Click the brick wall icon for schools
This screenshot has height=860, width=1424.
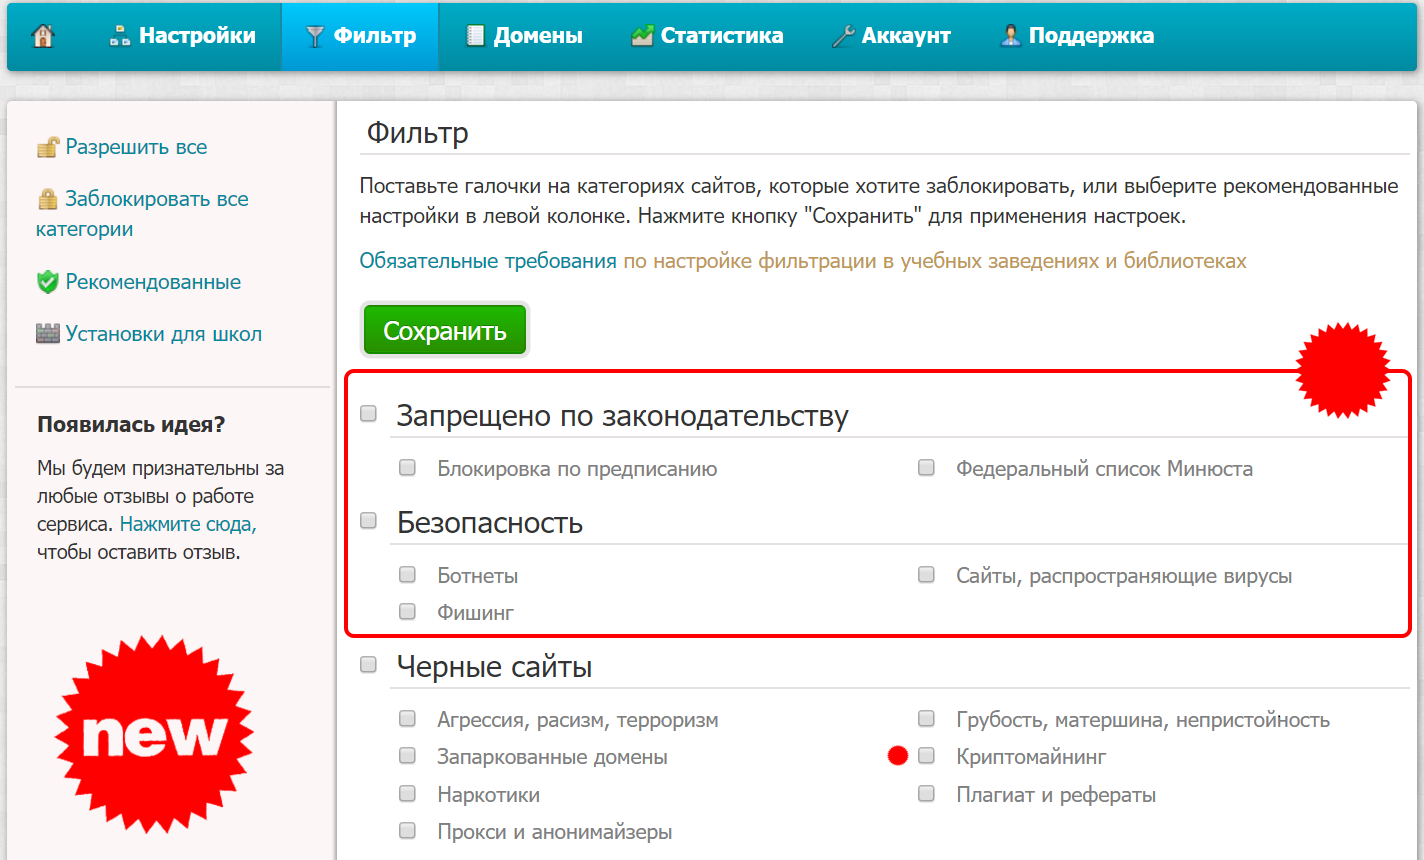pos(47,334)
